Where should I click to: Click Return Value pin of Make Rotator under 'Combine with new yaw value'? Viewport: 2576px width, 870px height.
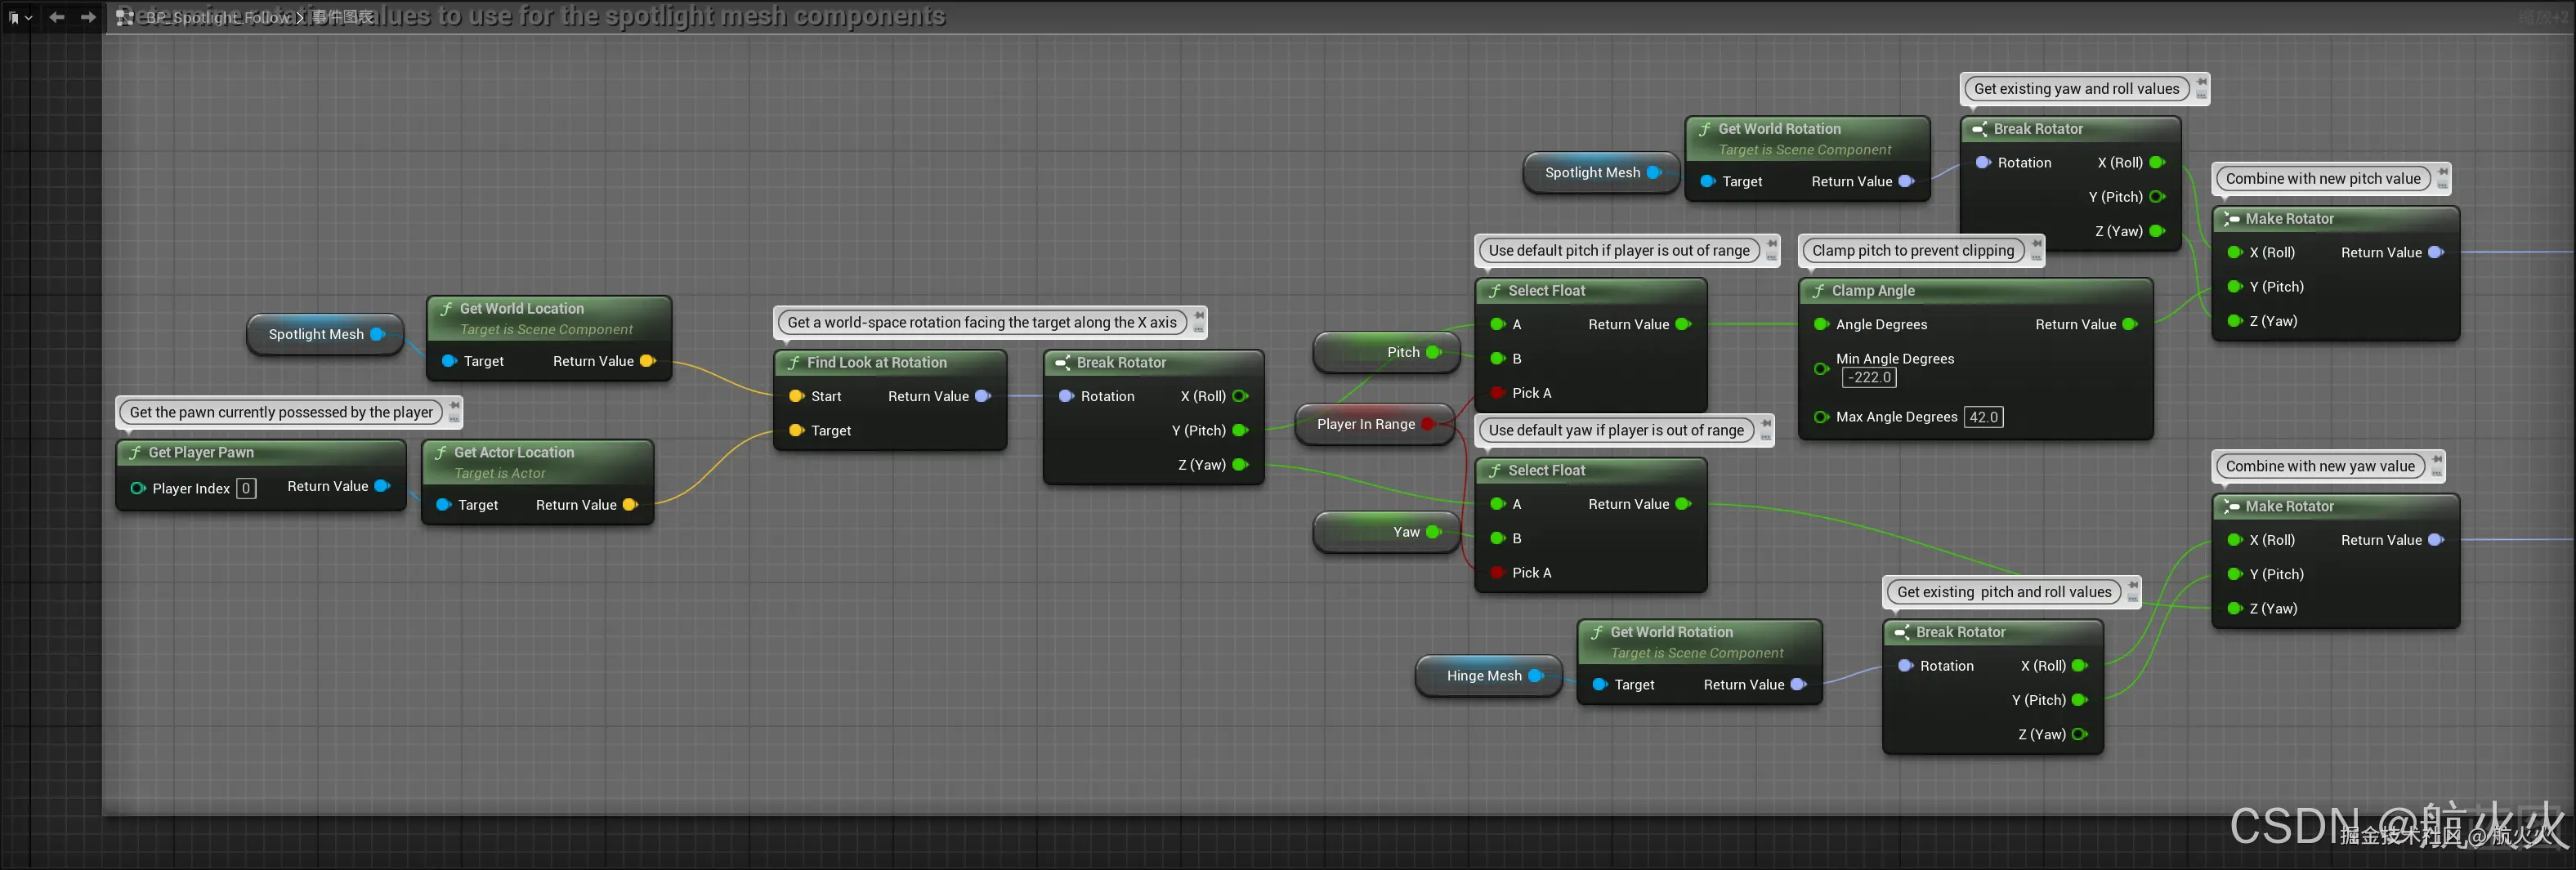click(2436, 541)
